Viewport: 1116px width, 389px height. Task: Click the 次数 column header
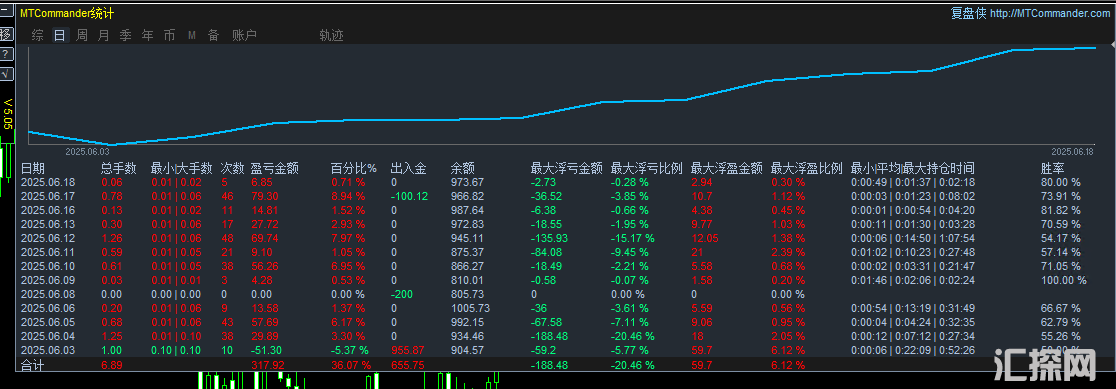(x=232, y=169)
